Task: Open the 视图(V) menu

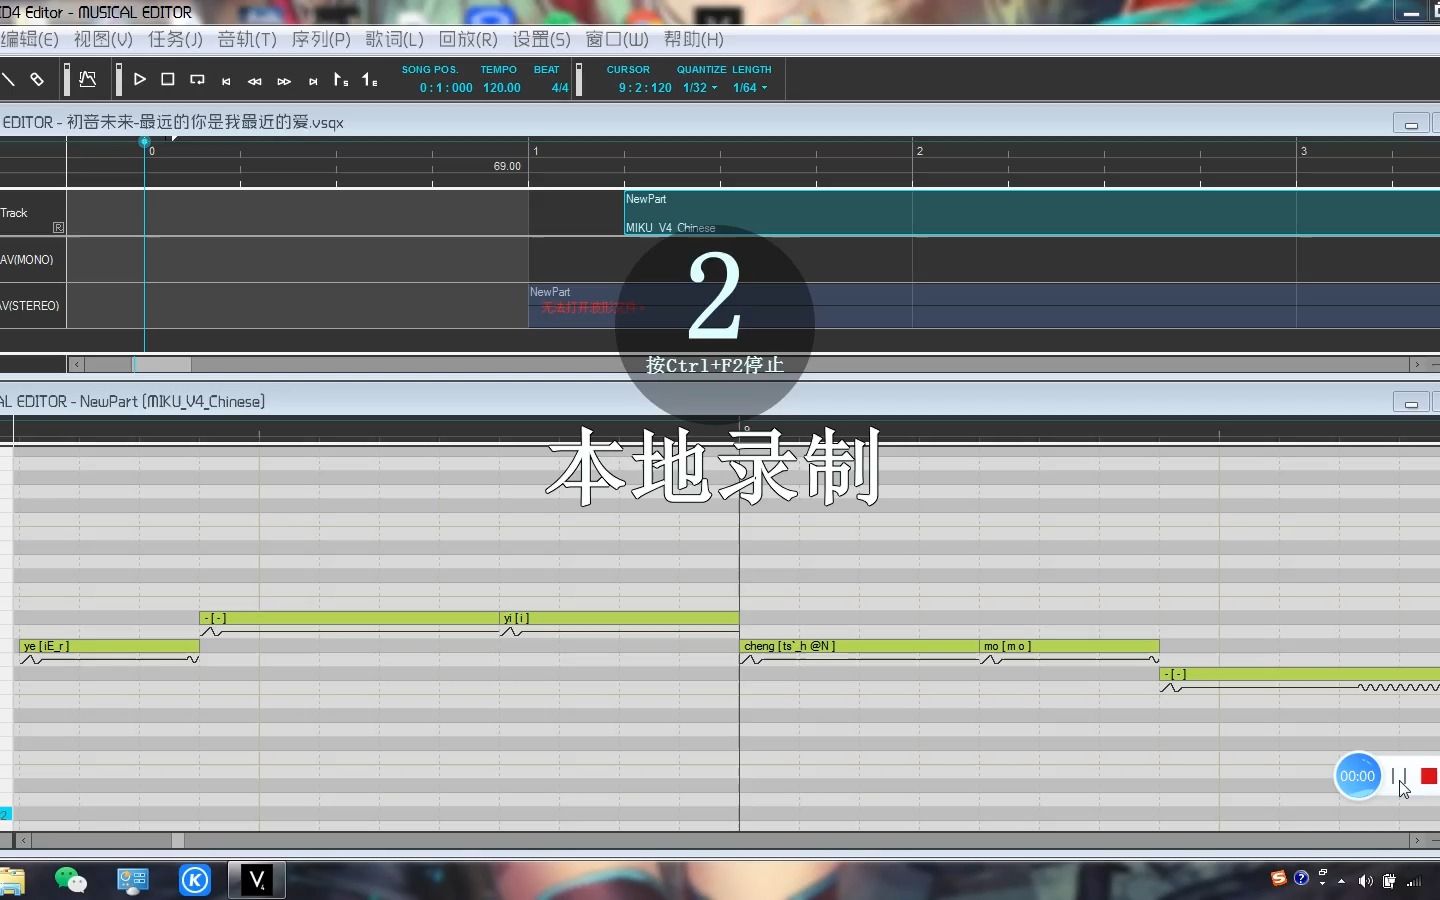Action: pyautogui.click(x=103, y=39)
